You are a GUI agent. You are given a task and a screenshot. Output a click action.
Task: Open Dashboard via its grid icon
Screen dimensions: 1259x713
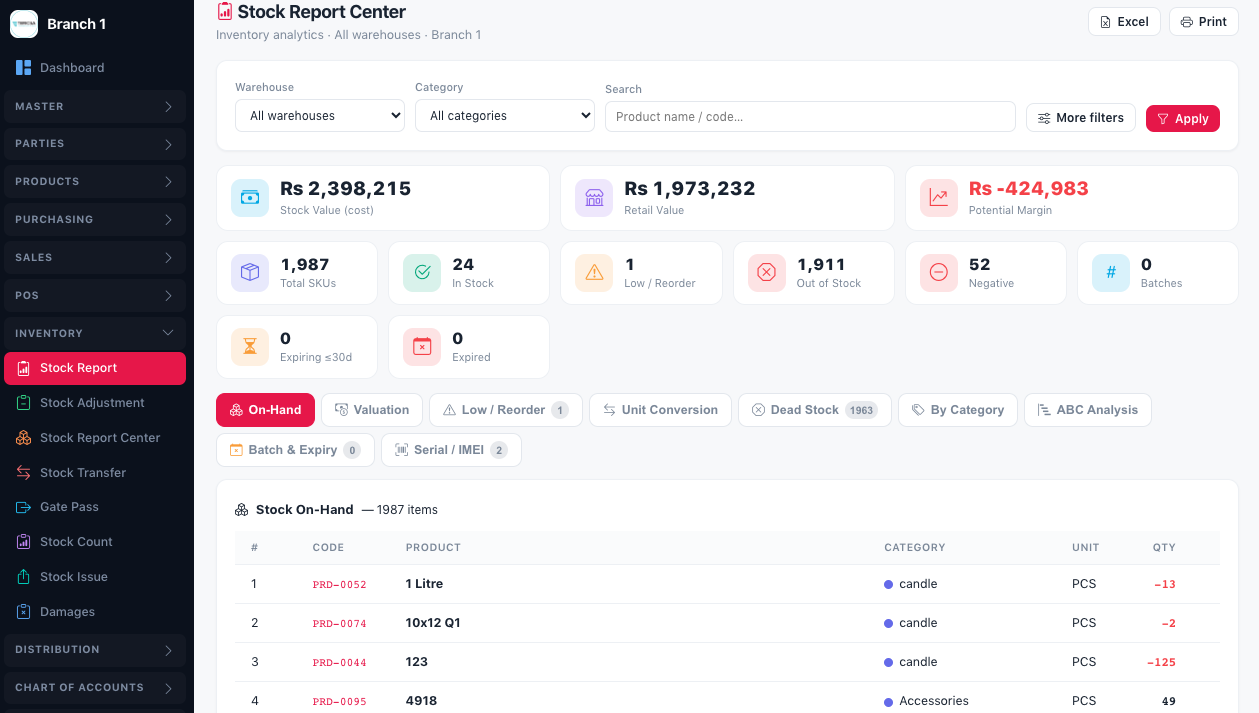pos(24,68)
